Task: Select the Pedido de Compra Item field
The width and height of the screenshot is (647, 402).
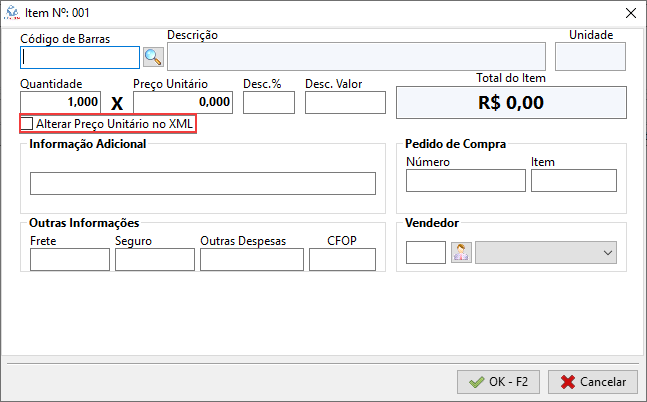Action: [x=573, y=180]
